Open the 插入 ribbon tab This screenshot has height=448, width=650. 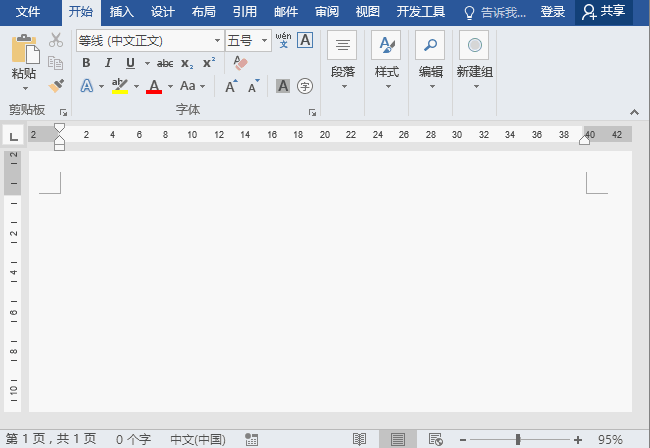point(122,12)
